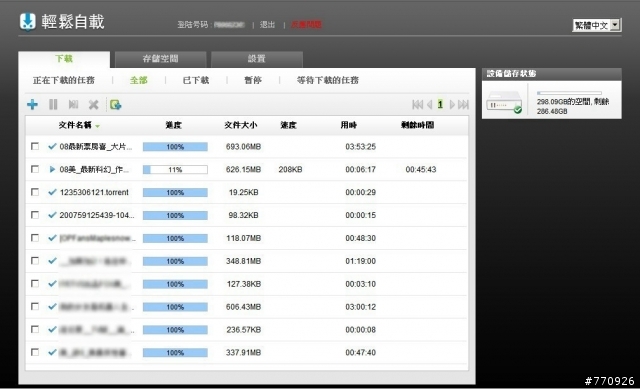Check the box for 337.91MB row

click(x=35, y=352)
